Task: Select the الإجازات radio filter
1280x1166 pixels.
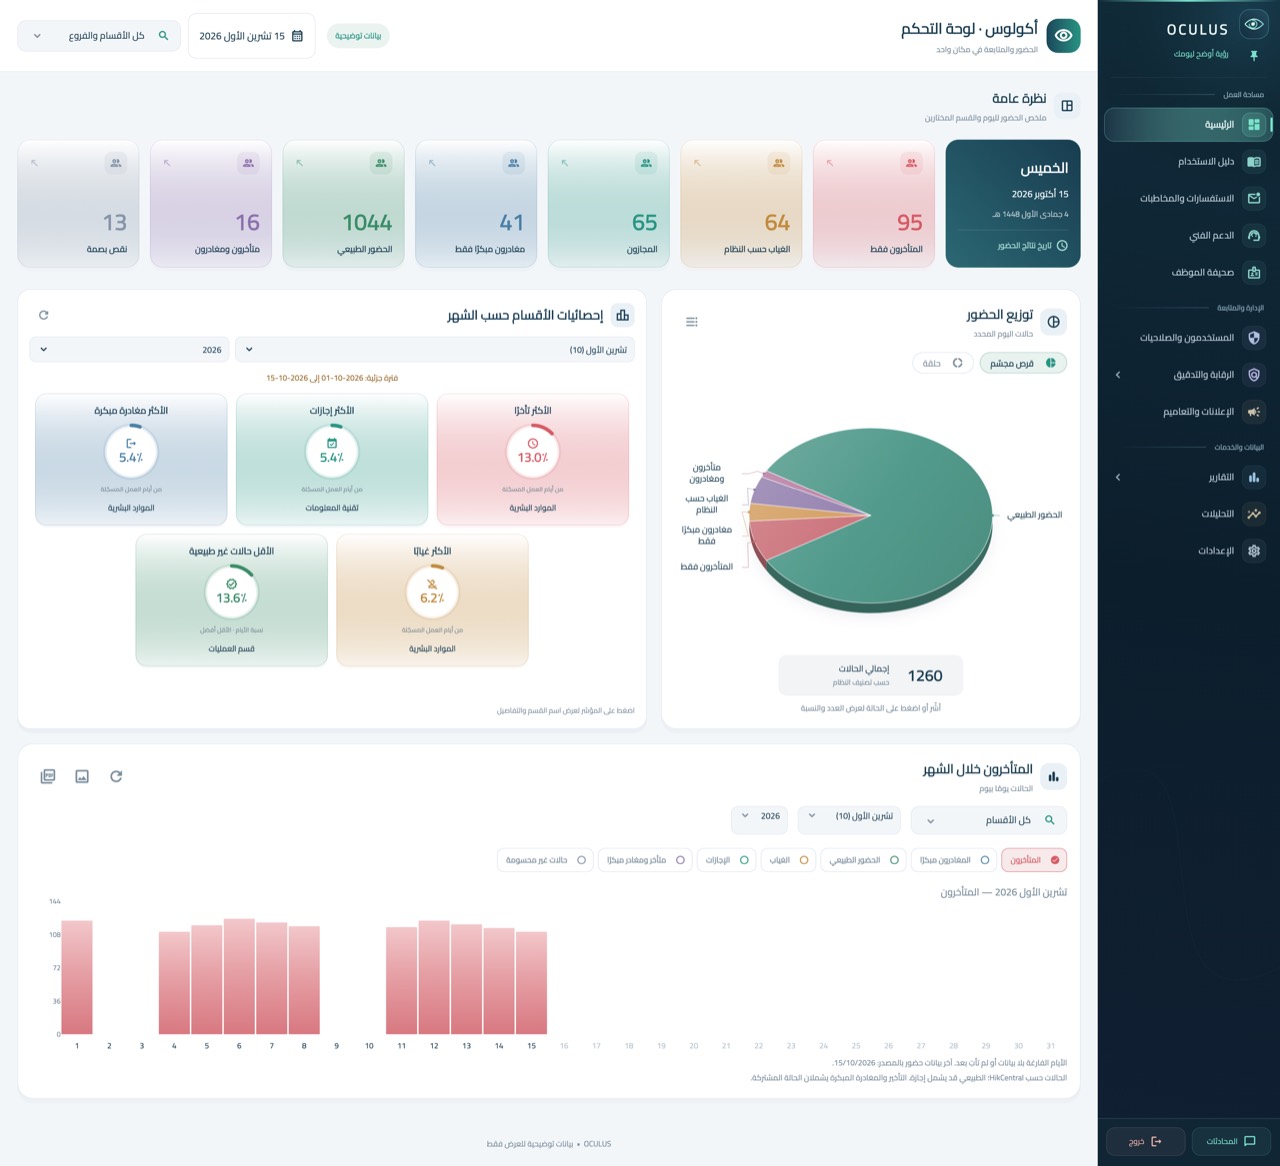Action: pyautogui.click(x=728, y=860)
